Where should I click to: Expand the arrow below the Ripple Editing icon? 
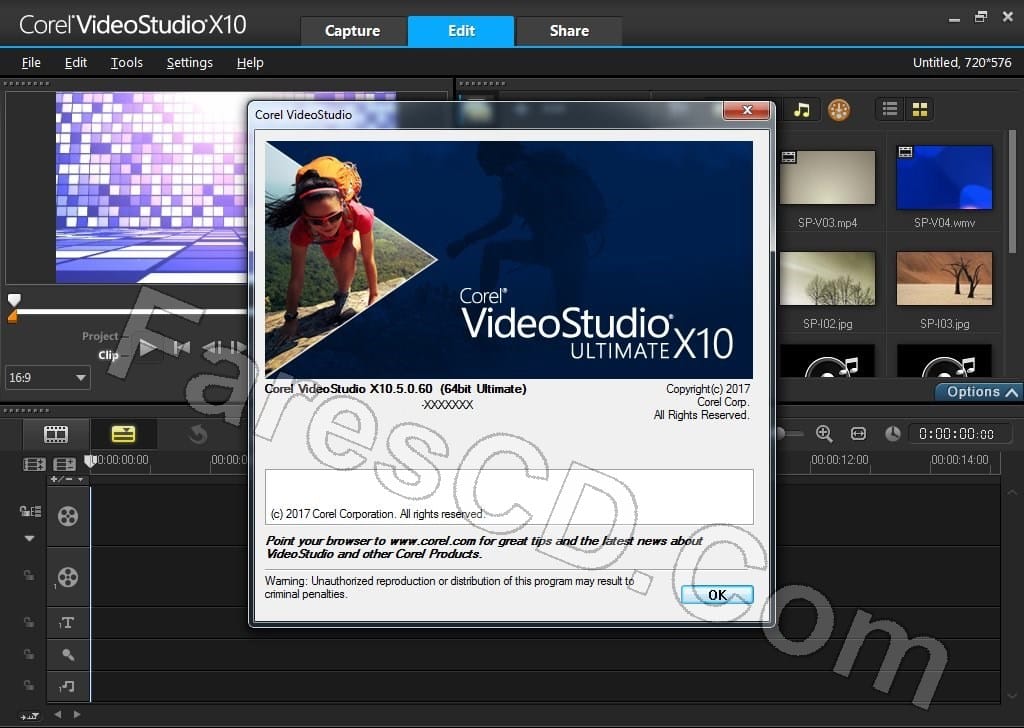29,539
